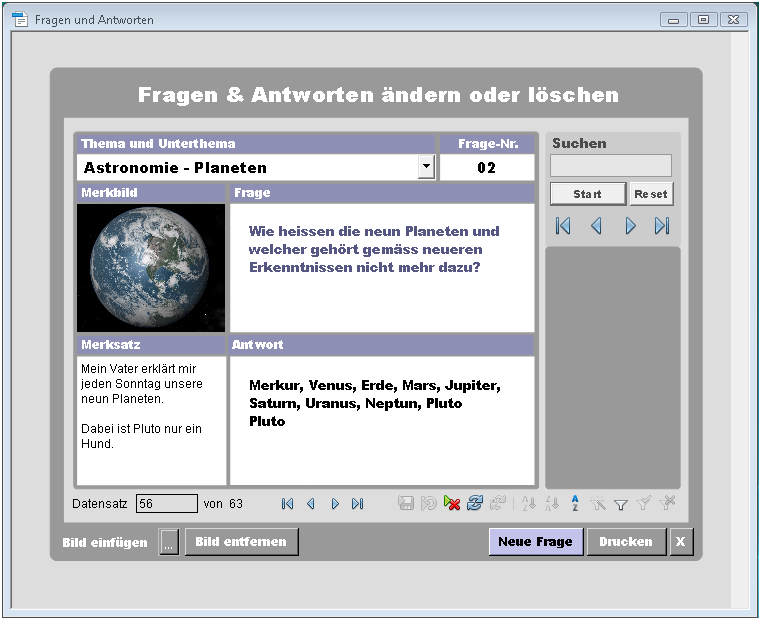Click the Neue Frage button
Screen dimensions: 761x620
tap(535, 542)
